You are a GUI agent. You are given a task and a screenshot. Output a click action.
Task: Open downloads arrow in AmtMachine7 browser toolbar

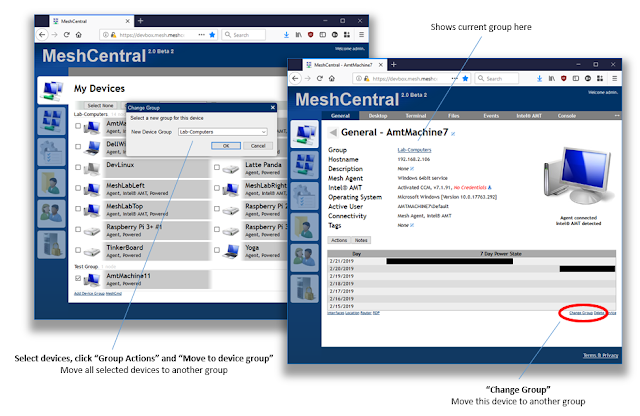(539, 78)
